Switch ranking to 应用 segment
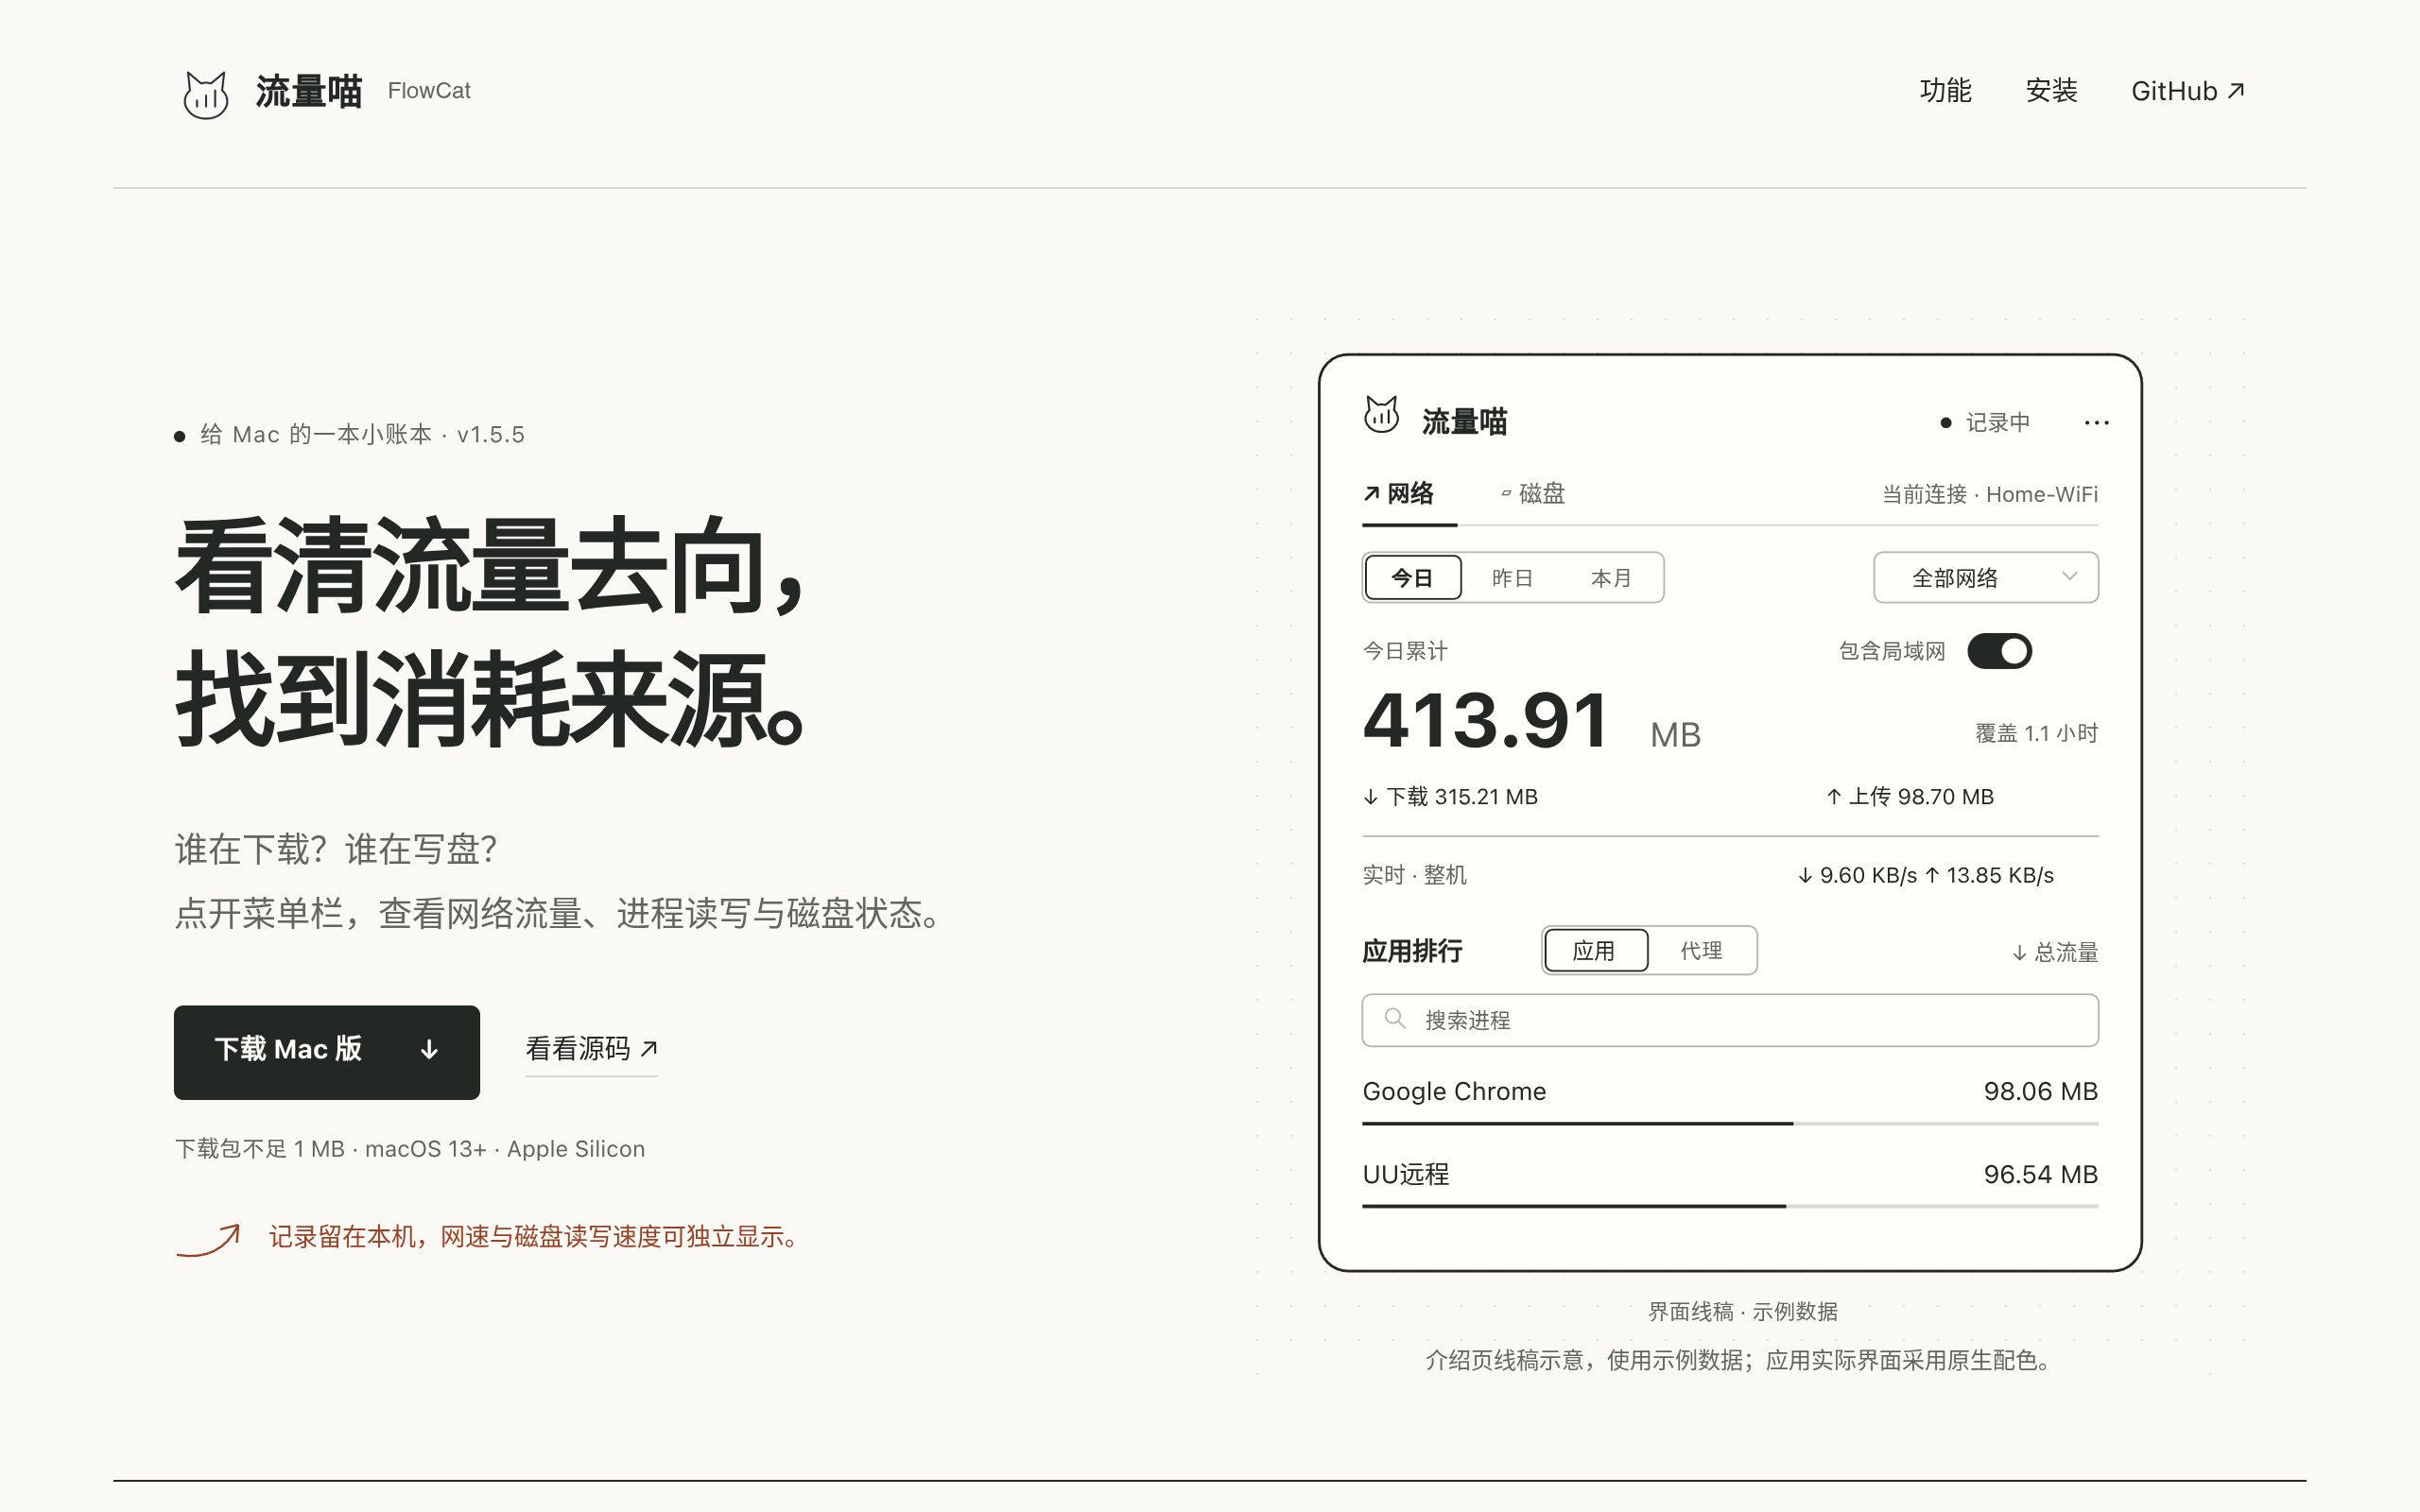Viewport: 2420px width, 1512px height. [x=1594, y=950]
